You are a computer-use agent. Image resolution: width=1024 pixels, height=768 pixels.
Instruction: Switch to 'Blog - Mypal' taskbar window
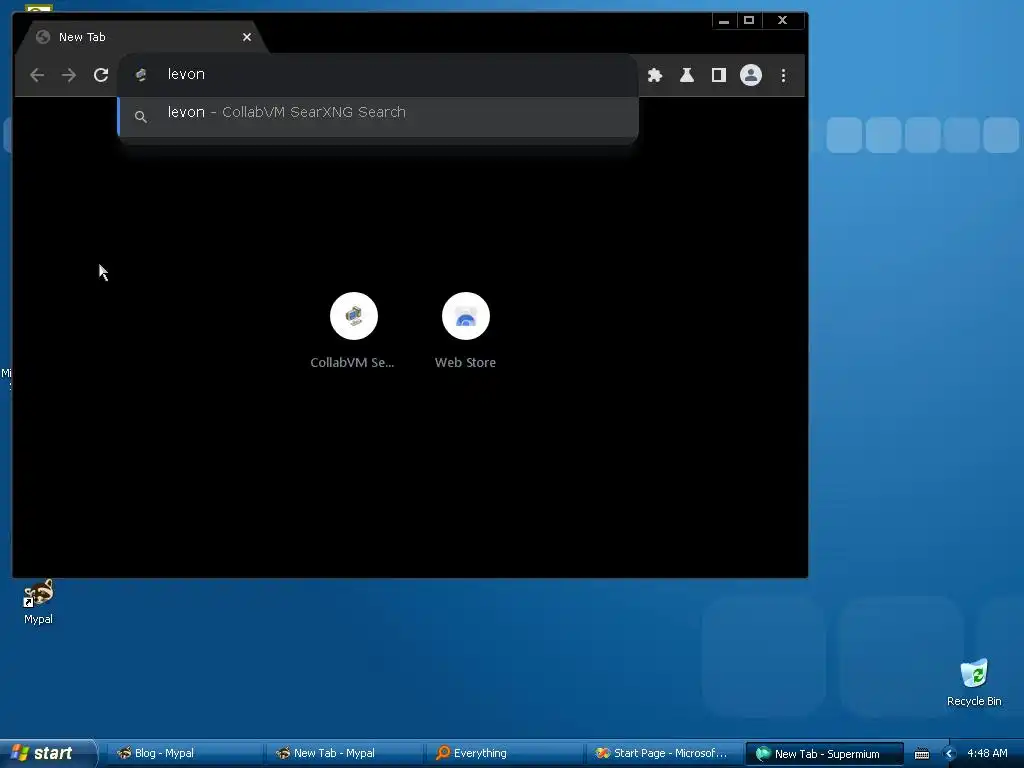coord(184,754)
